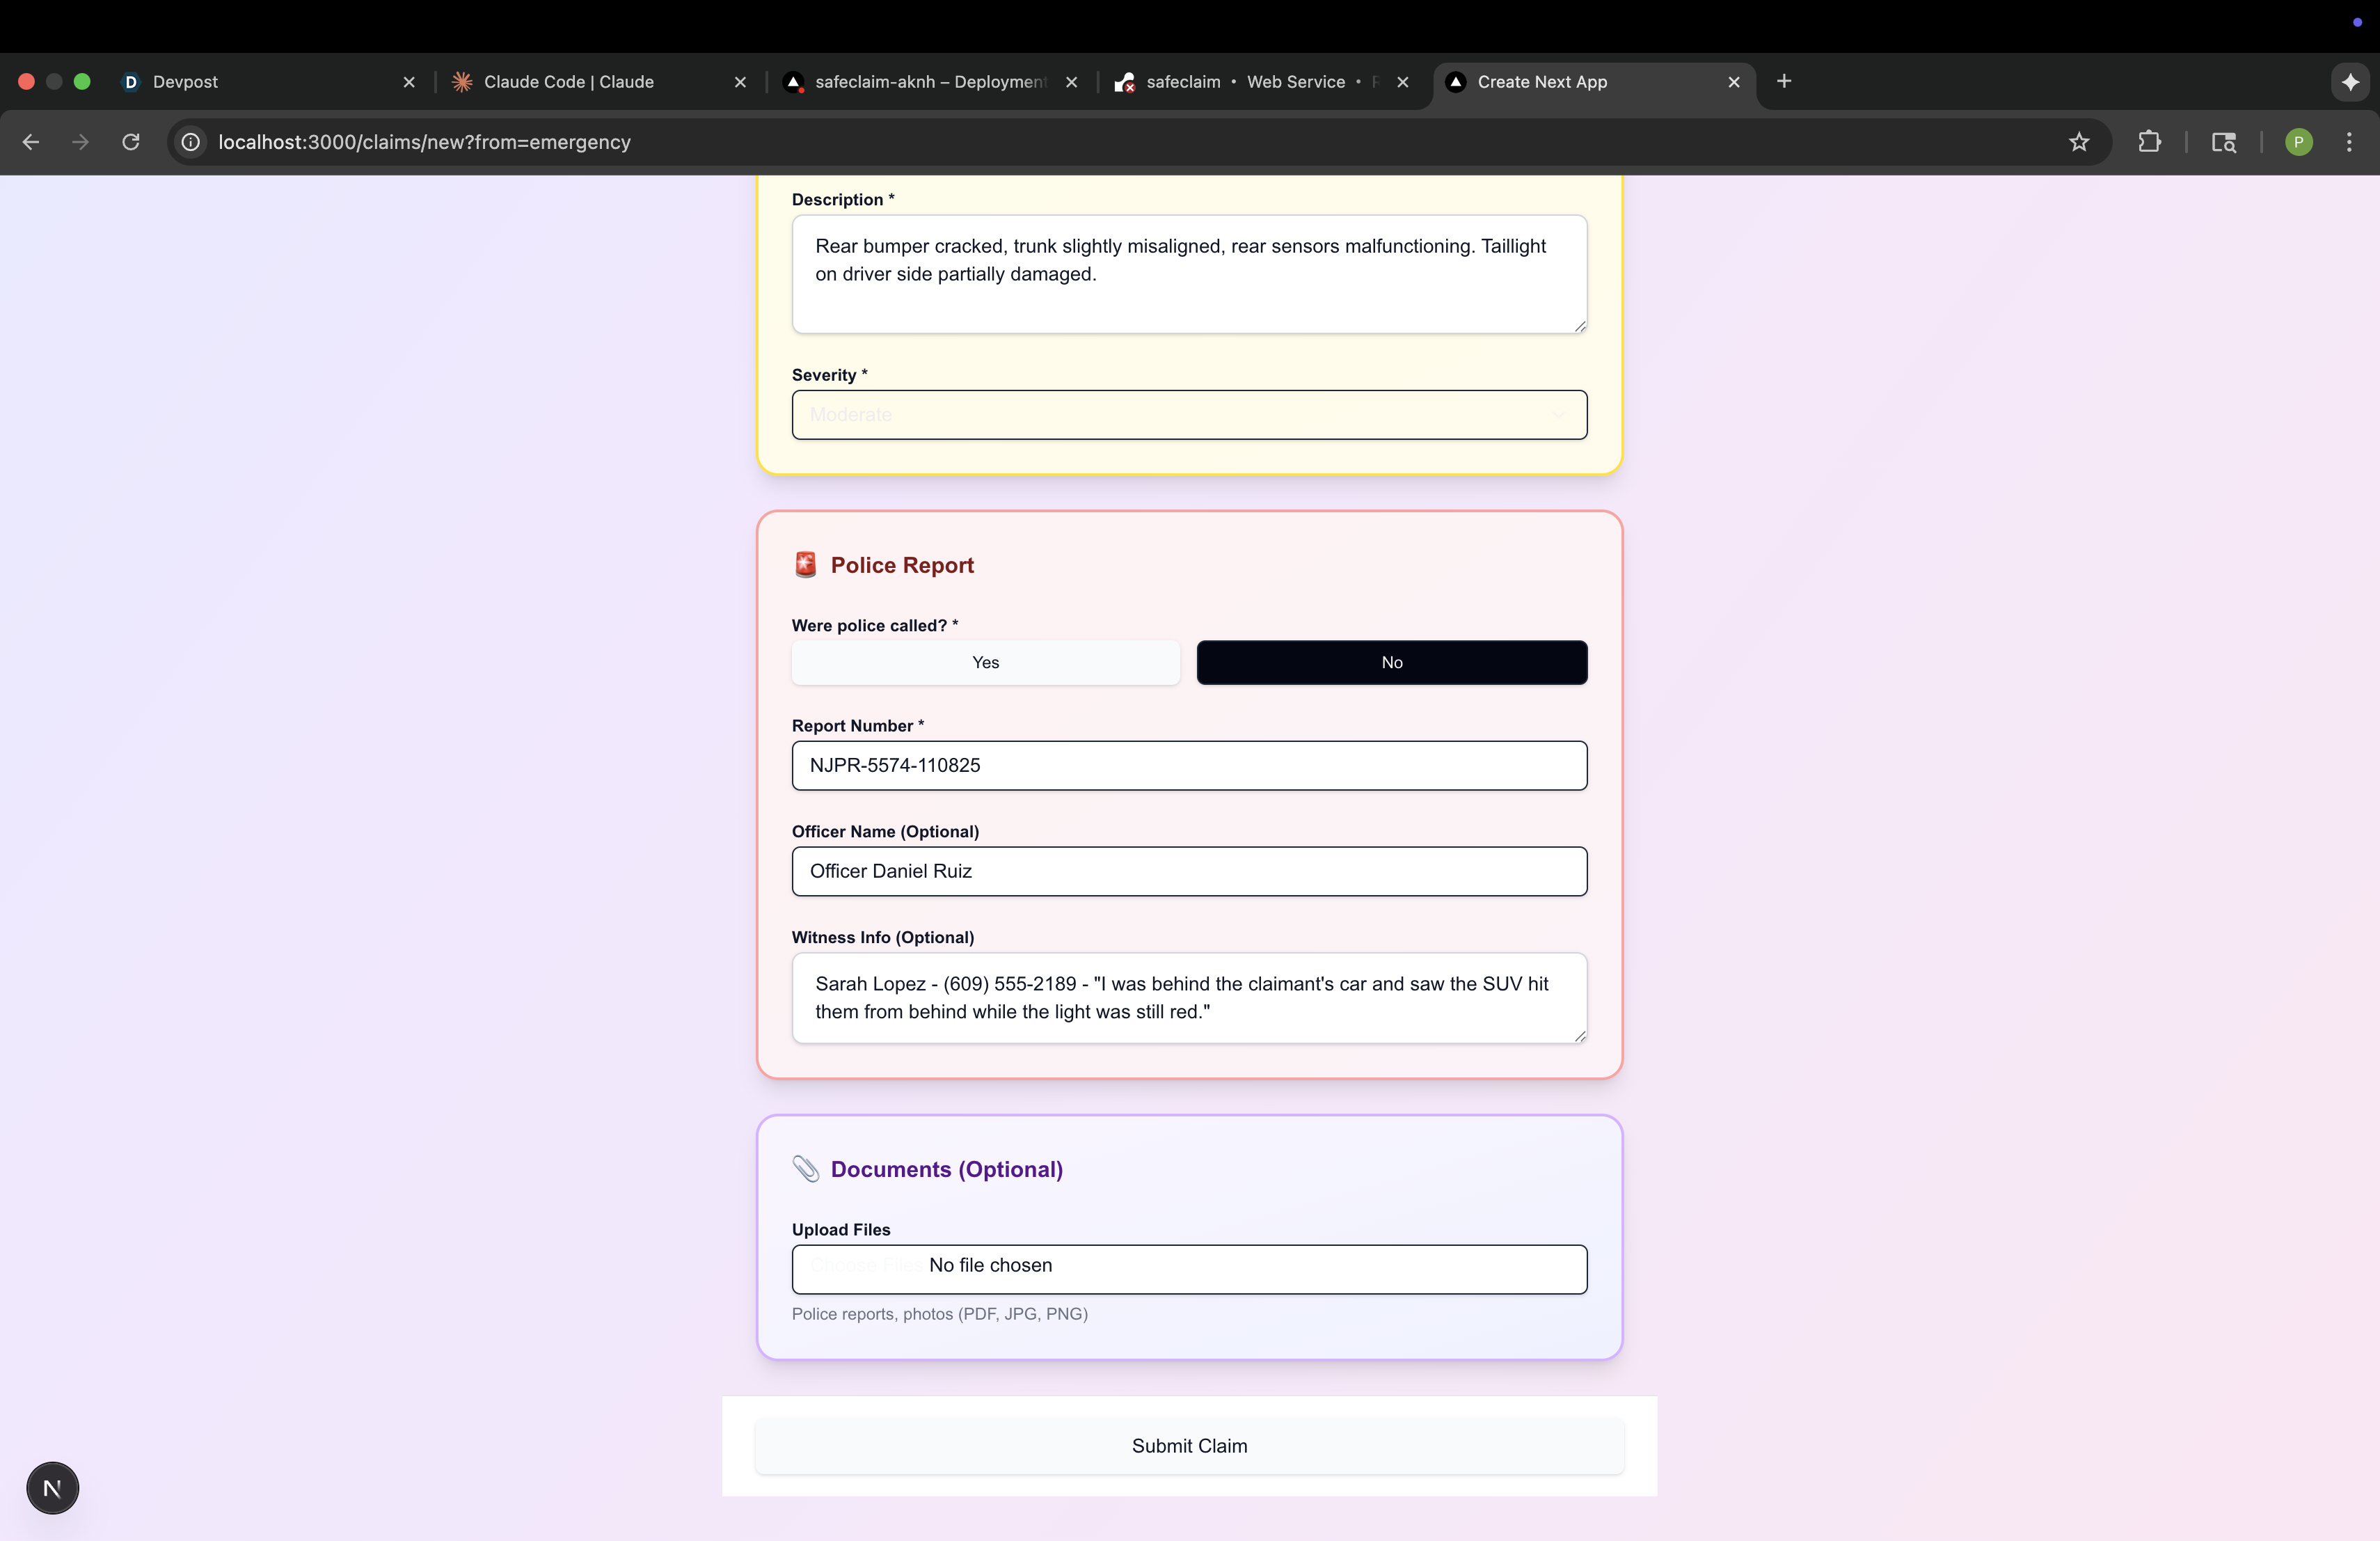Open the Gemini sparkle button
This screenshot has width=2380, height=1541.
2350,82
